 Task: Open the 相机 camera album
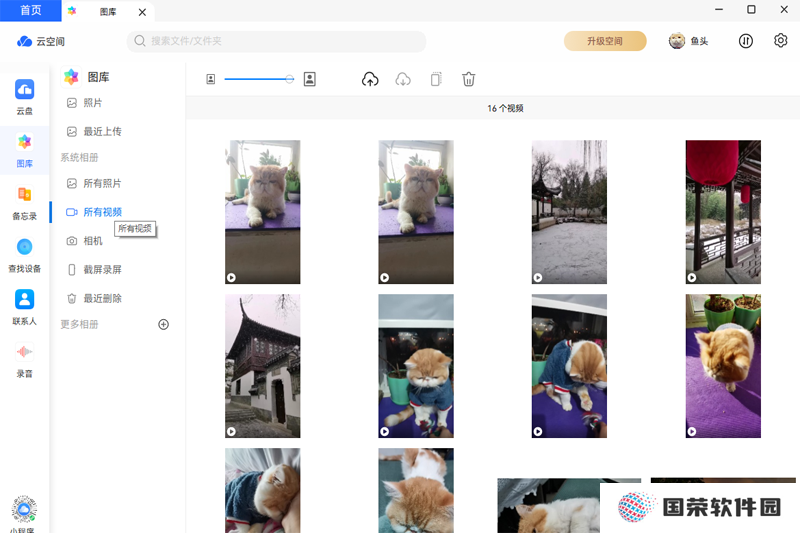(x=85, y=241)
